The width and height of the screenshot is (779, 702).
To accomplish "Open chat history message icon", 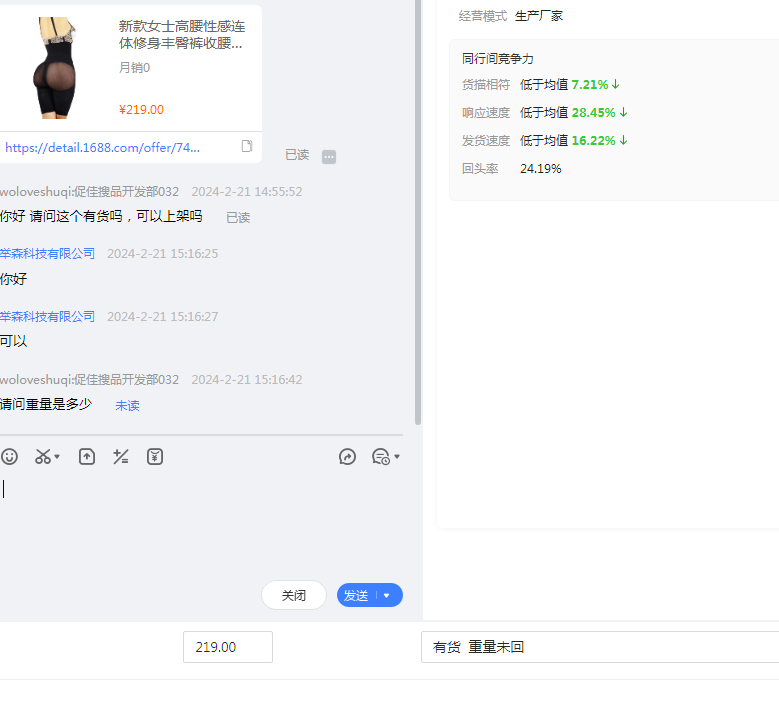I will coord(380,457).
